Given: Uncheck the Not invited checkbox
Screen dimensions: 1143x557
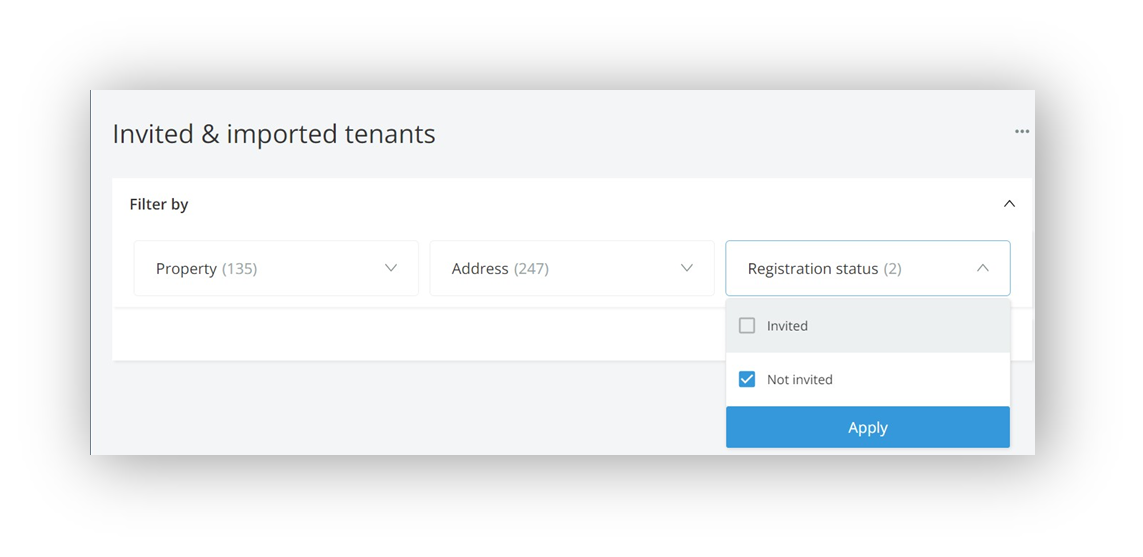Looking at the screenshot, I should (x=746, y=379).
